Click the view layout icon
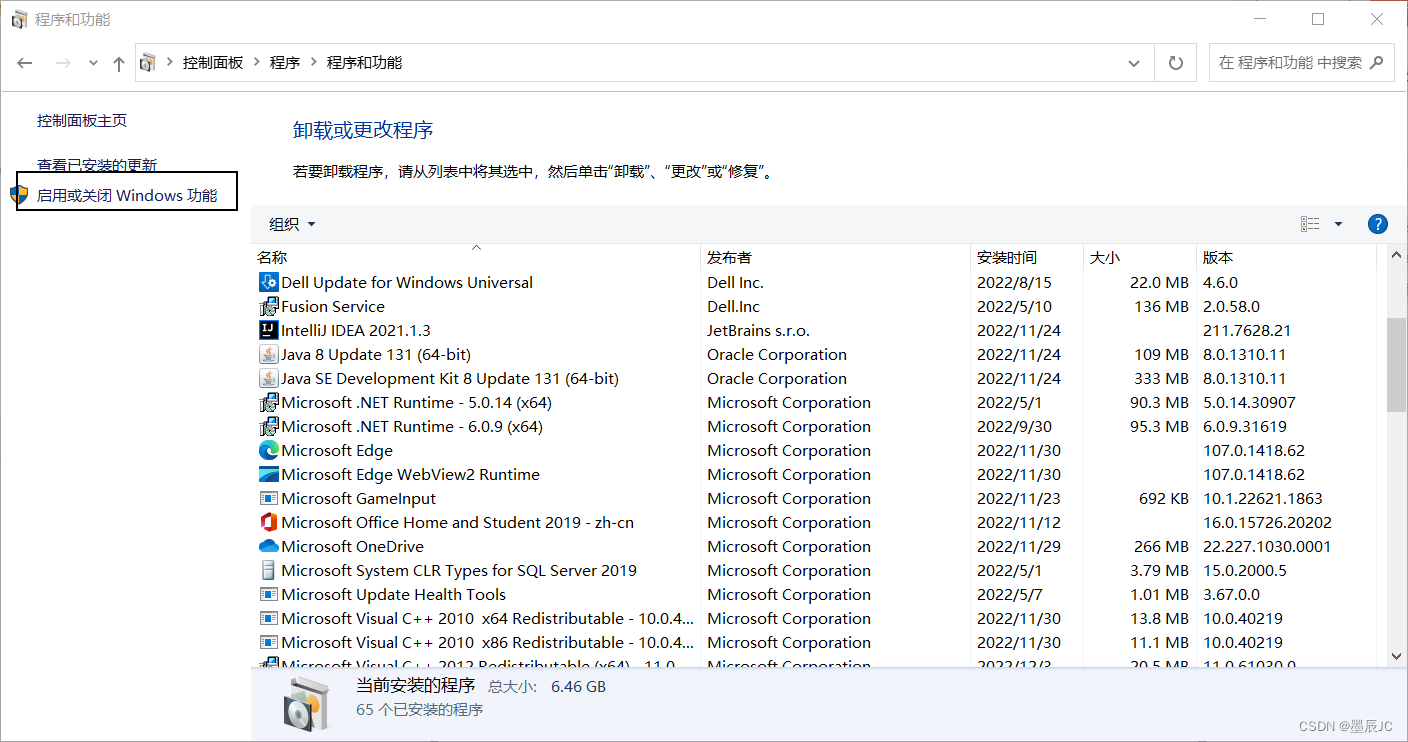The width and height of the screenshot is (1408, 742). click(x=1309, y=224)
